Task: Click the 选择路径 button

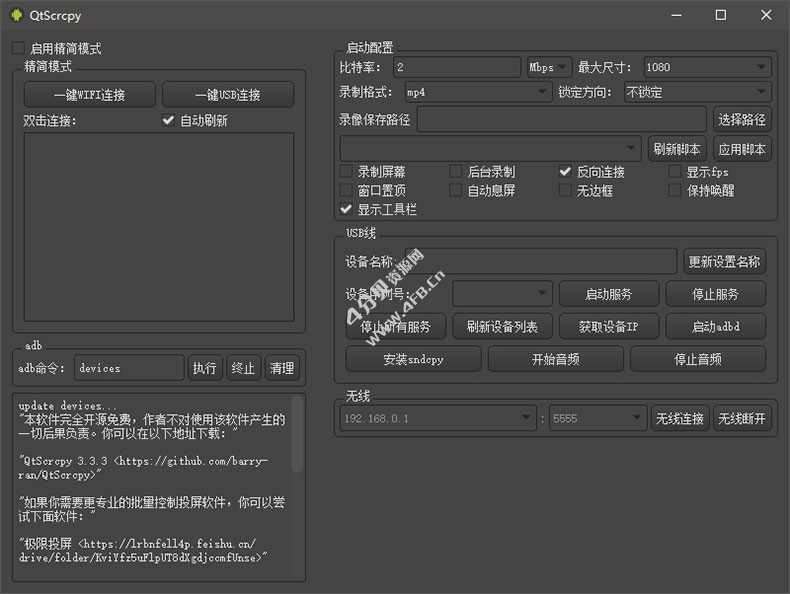Action: pos(742,119)
